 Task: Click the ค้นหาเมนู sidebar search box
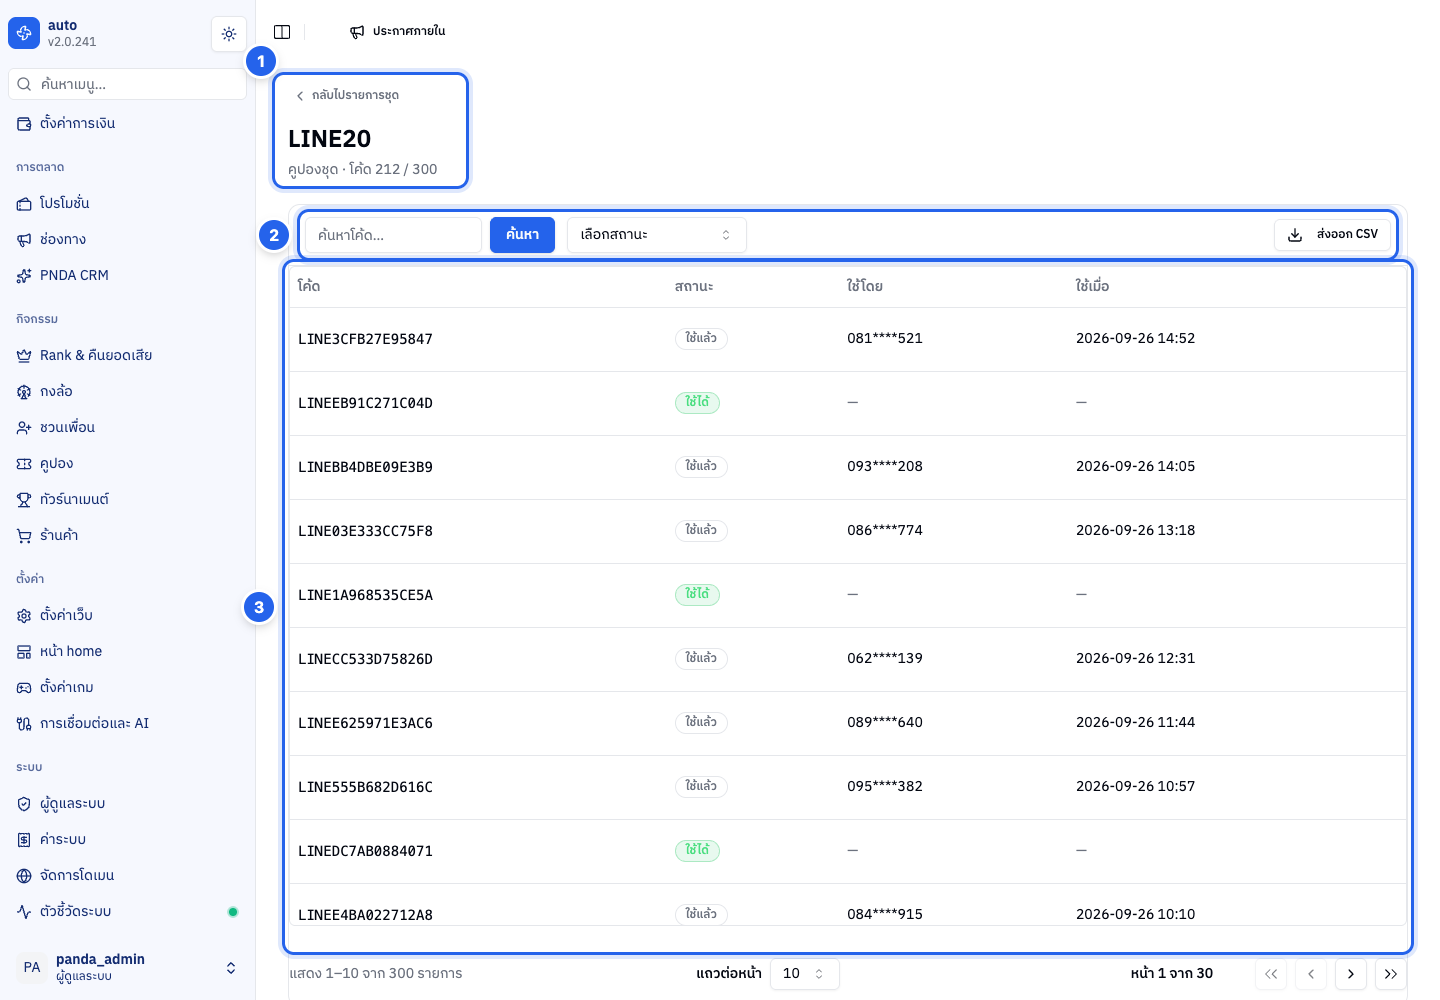(x=127, y=84)
